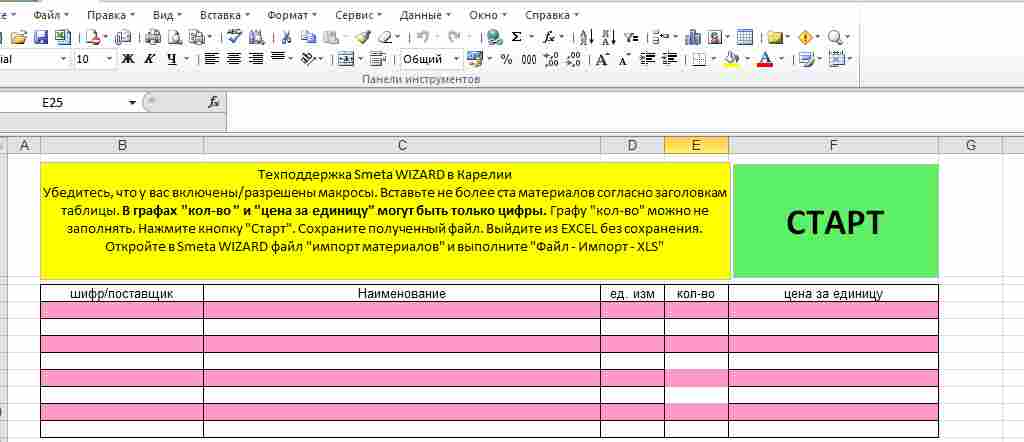The height and width of the screenshot is (442, 1024).
Task: Select column G header
Action: click(970, 146)
